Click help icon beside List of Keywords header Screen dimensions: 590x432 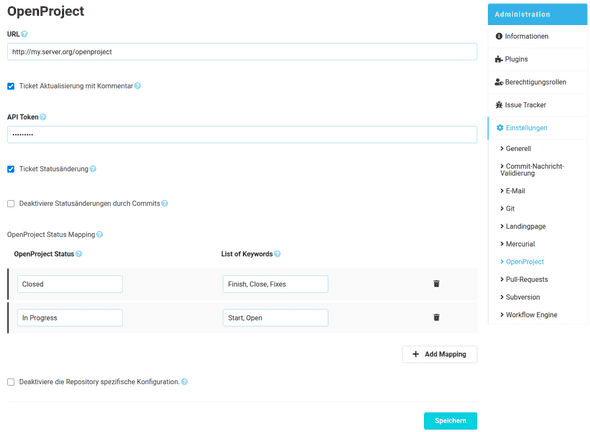point(277,254)
